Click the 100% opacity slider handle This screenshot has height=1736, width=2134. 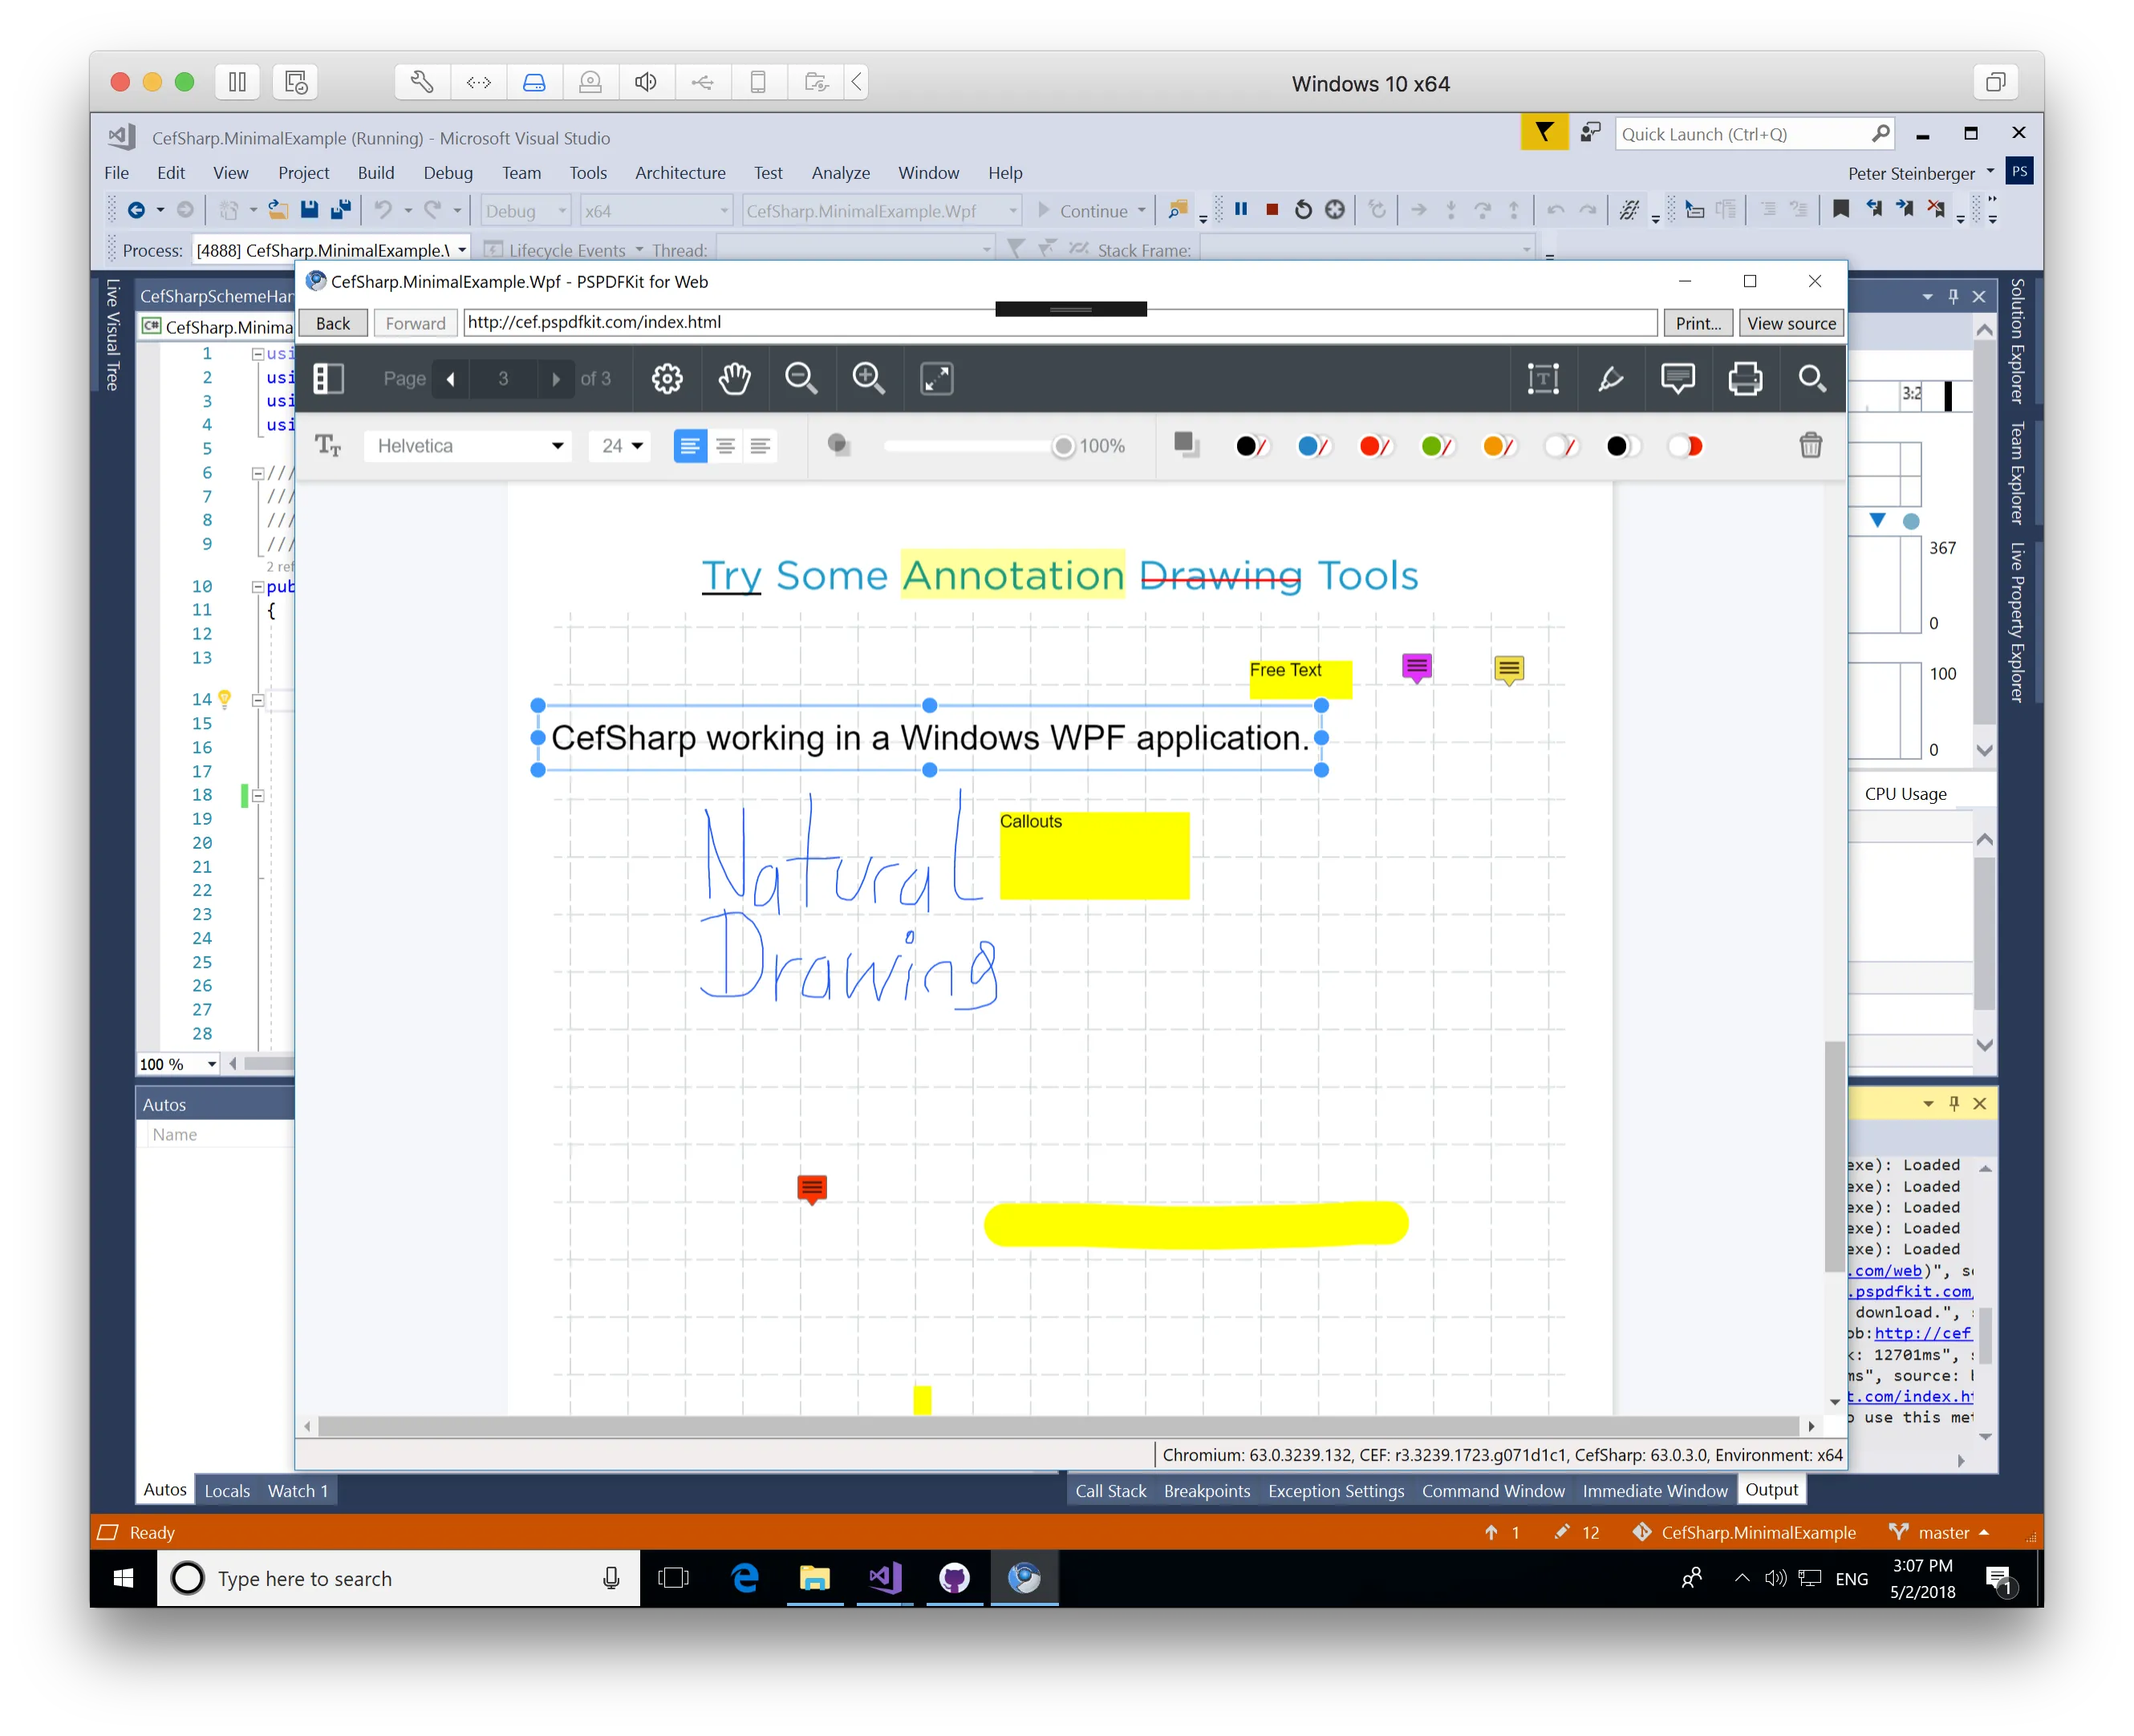pos(1063,446)
